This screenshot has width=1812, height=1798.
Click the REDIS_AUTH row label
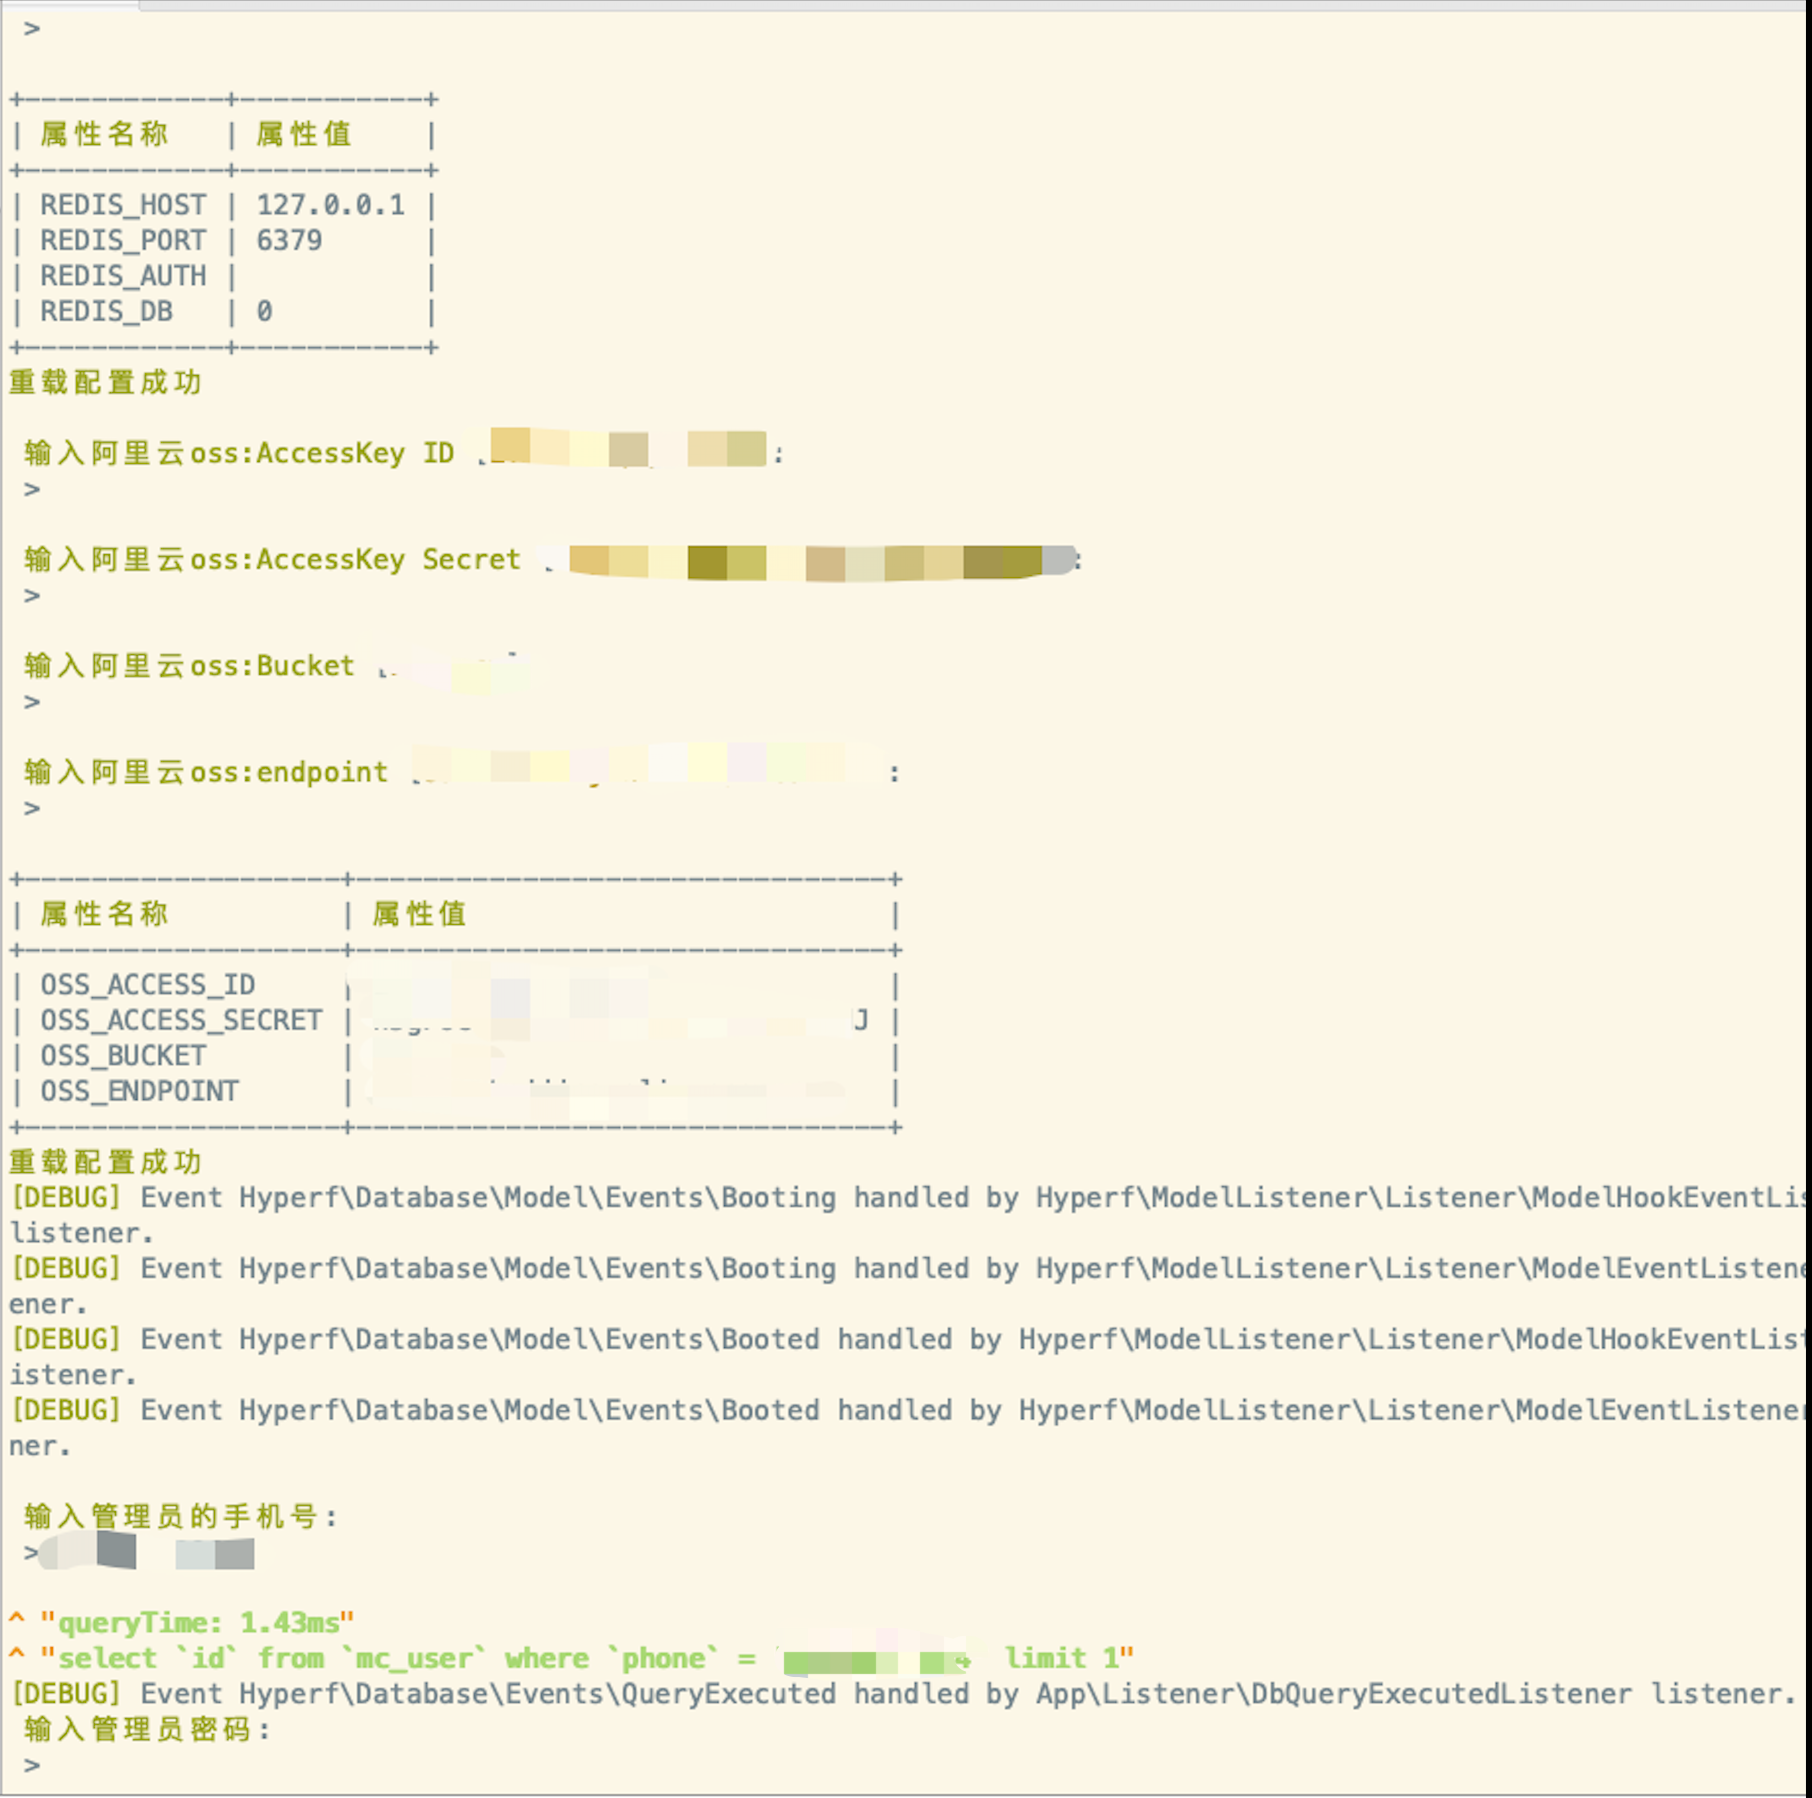click(123, 276)
